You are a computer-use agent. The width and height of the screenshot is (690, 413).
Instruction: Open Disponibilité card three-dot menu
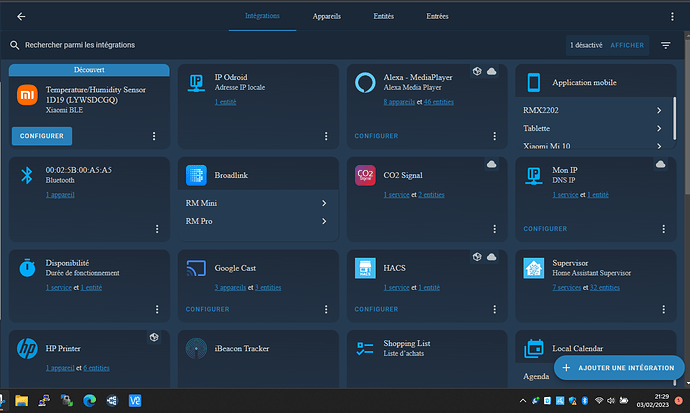157,309
